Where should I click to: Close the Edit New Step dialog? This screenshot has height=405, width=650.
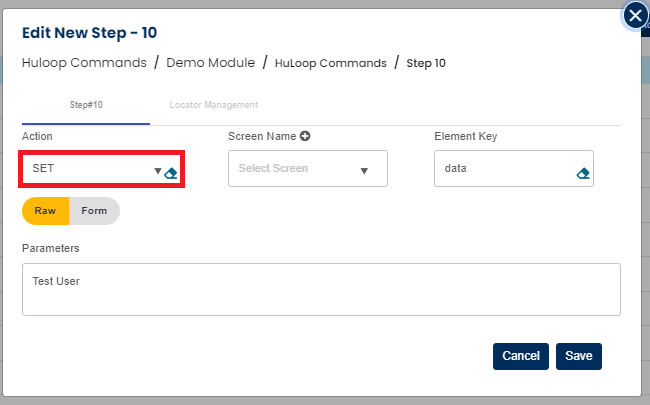[x=635, y=16]
